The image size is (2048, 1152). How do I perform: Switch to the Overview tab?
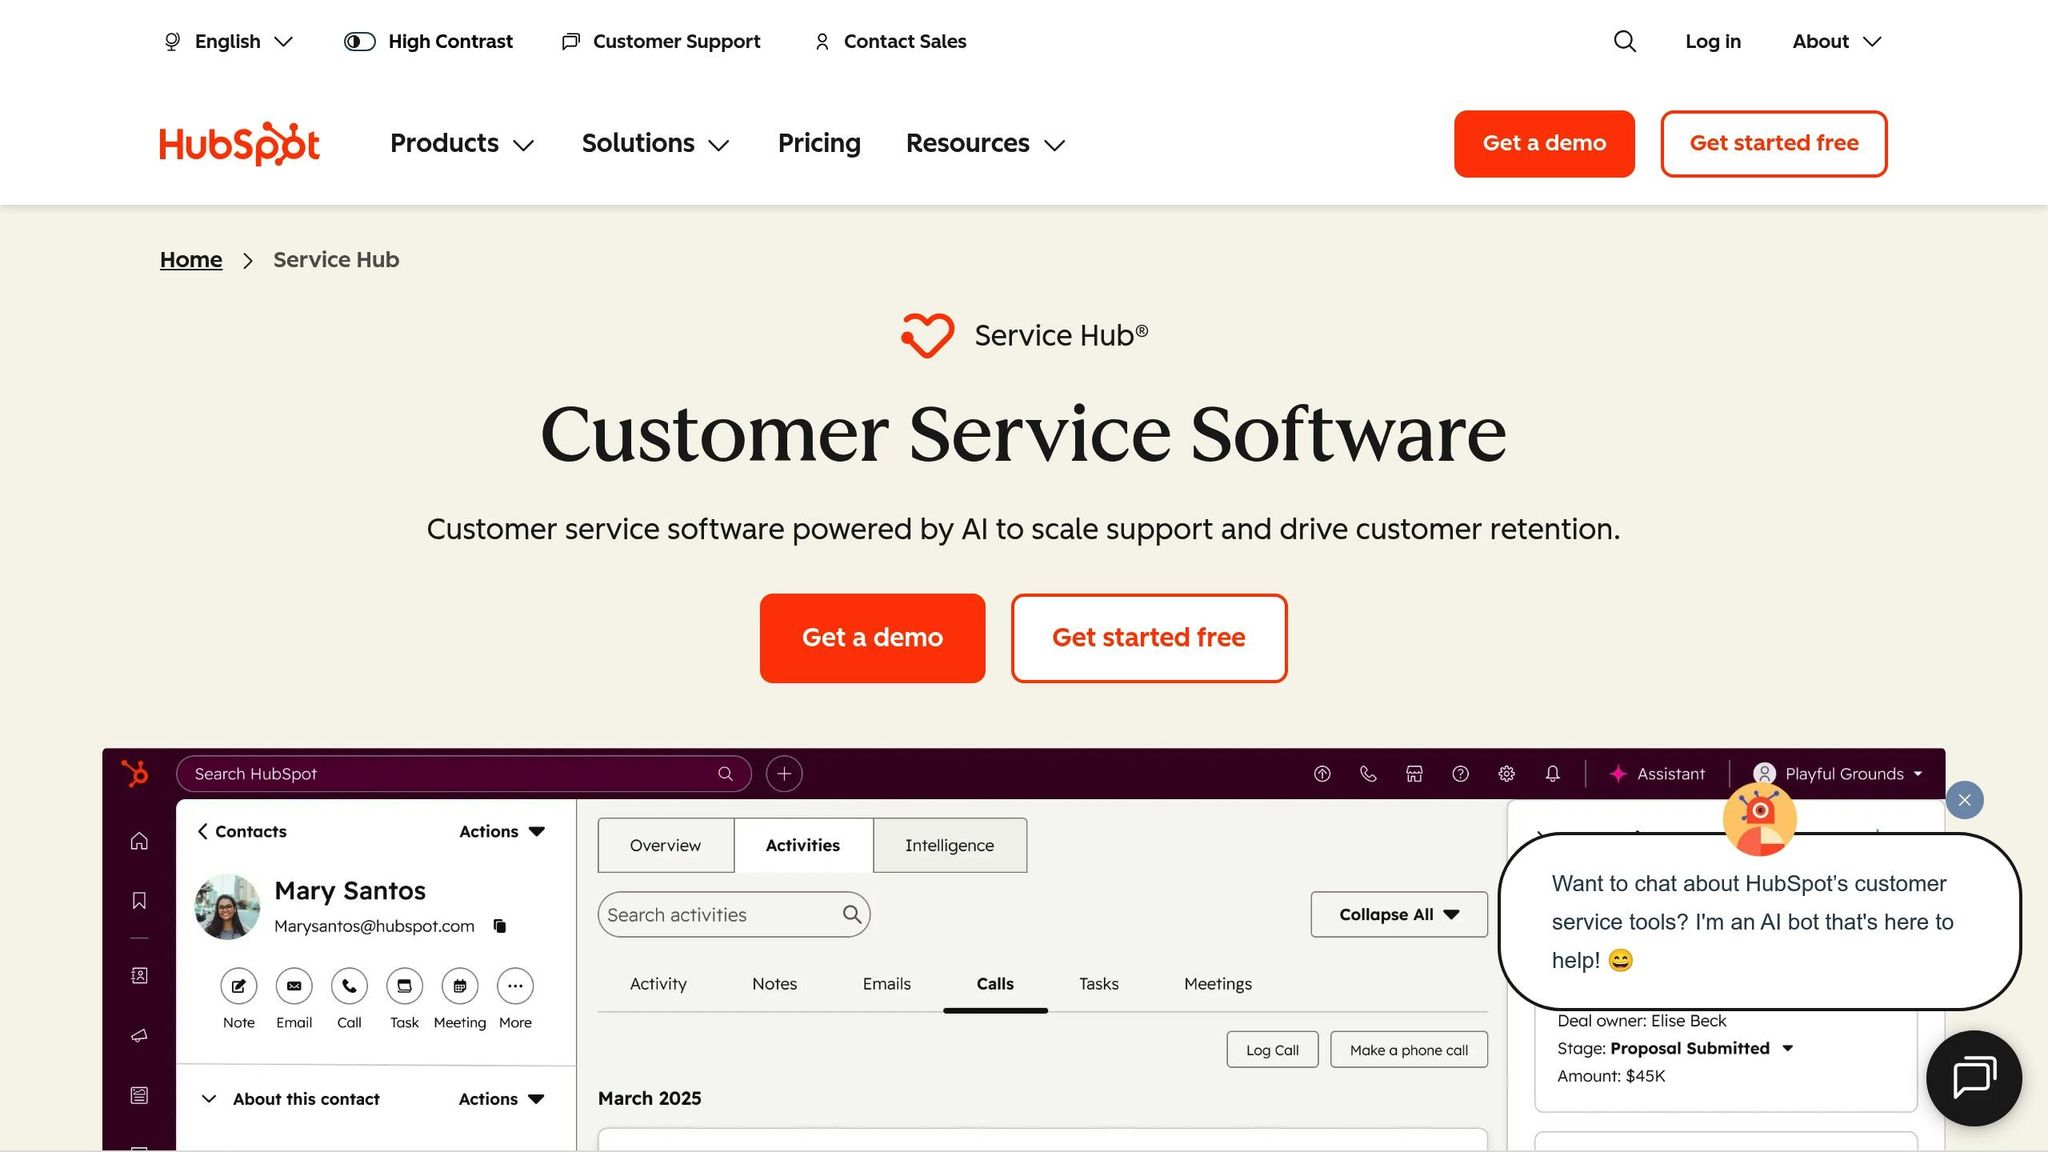(x=666, y=845)
